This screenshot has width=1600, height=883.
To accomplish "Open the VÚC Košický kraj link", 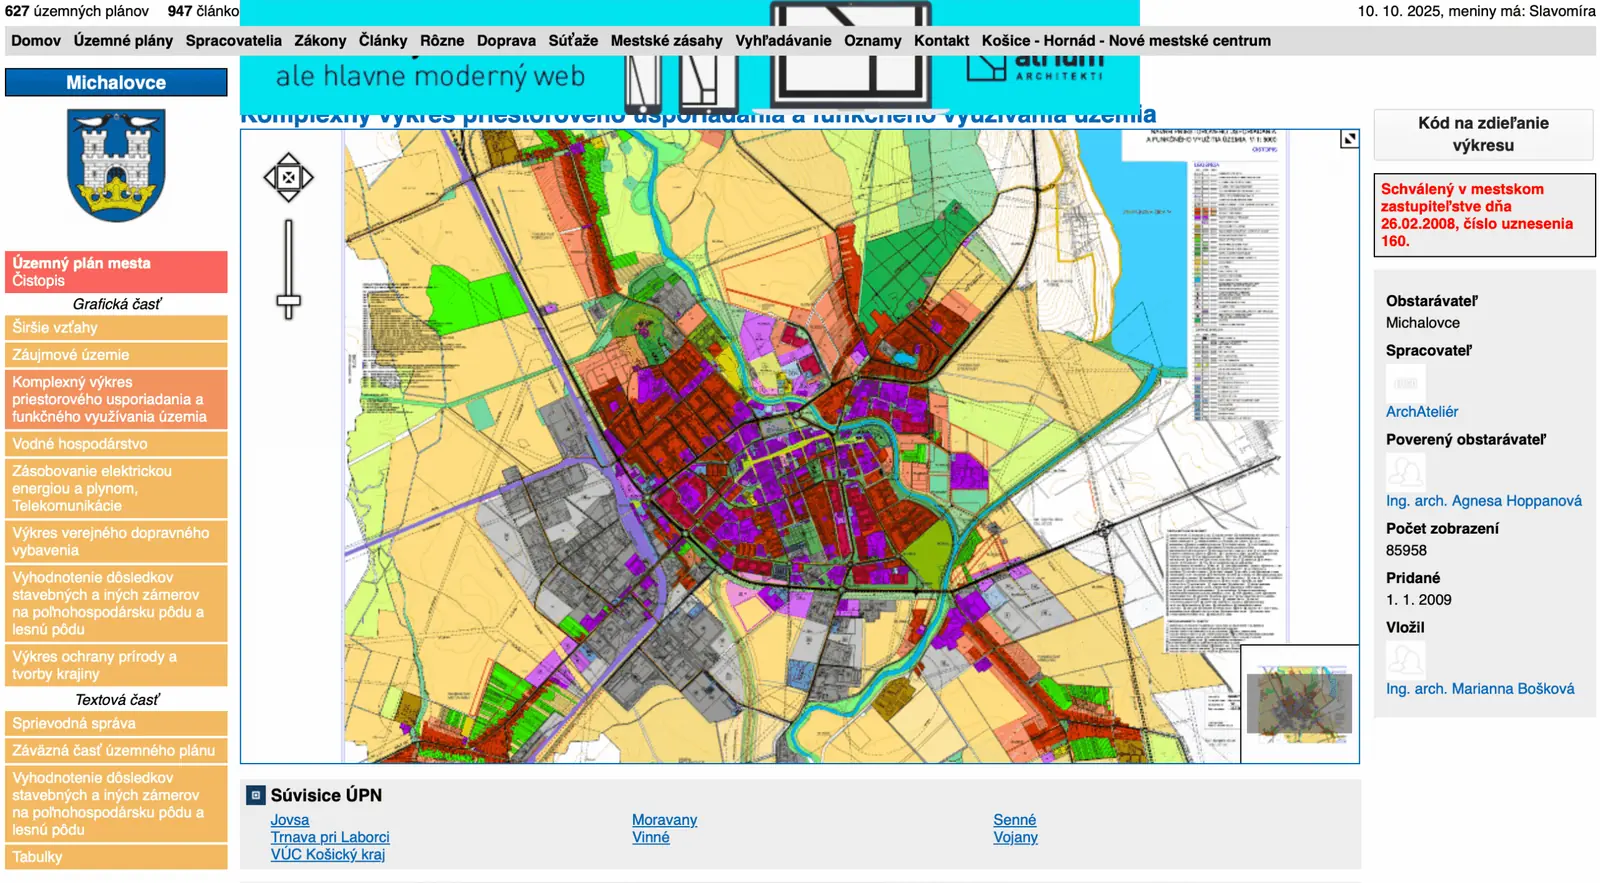I will coord(328,855).
